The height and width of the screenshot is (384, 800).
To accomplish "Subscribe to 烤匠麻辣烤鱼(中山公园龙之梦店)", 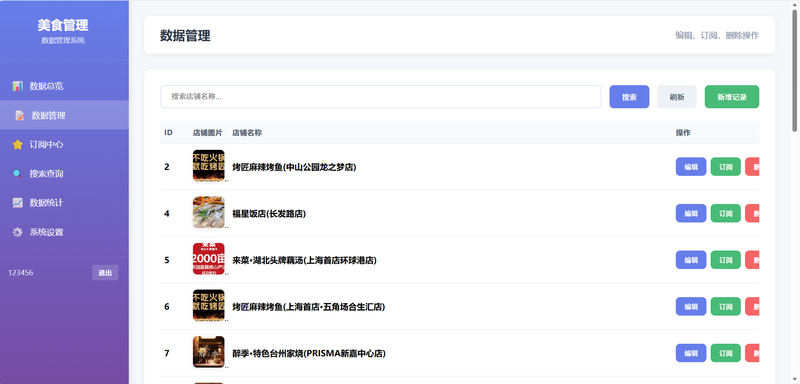I will [726, 167].
